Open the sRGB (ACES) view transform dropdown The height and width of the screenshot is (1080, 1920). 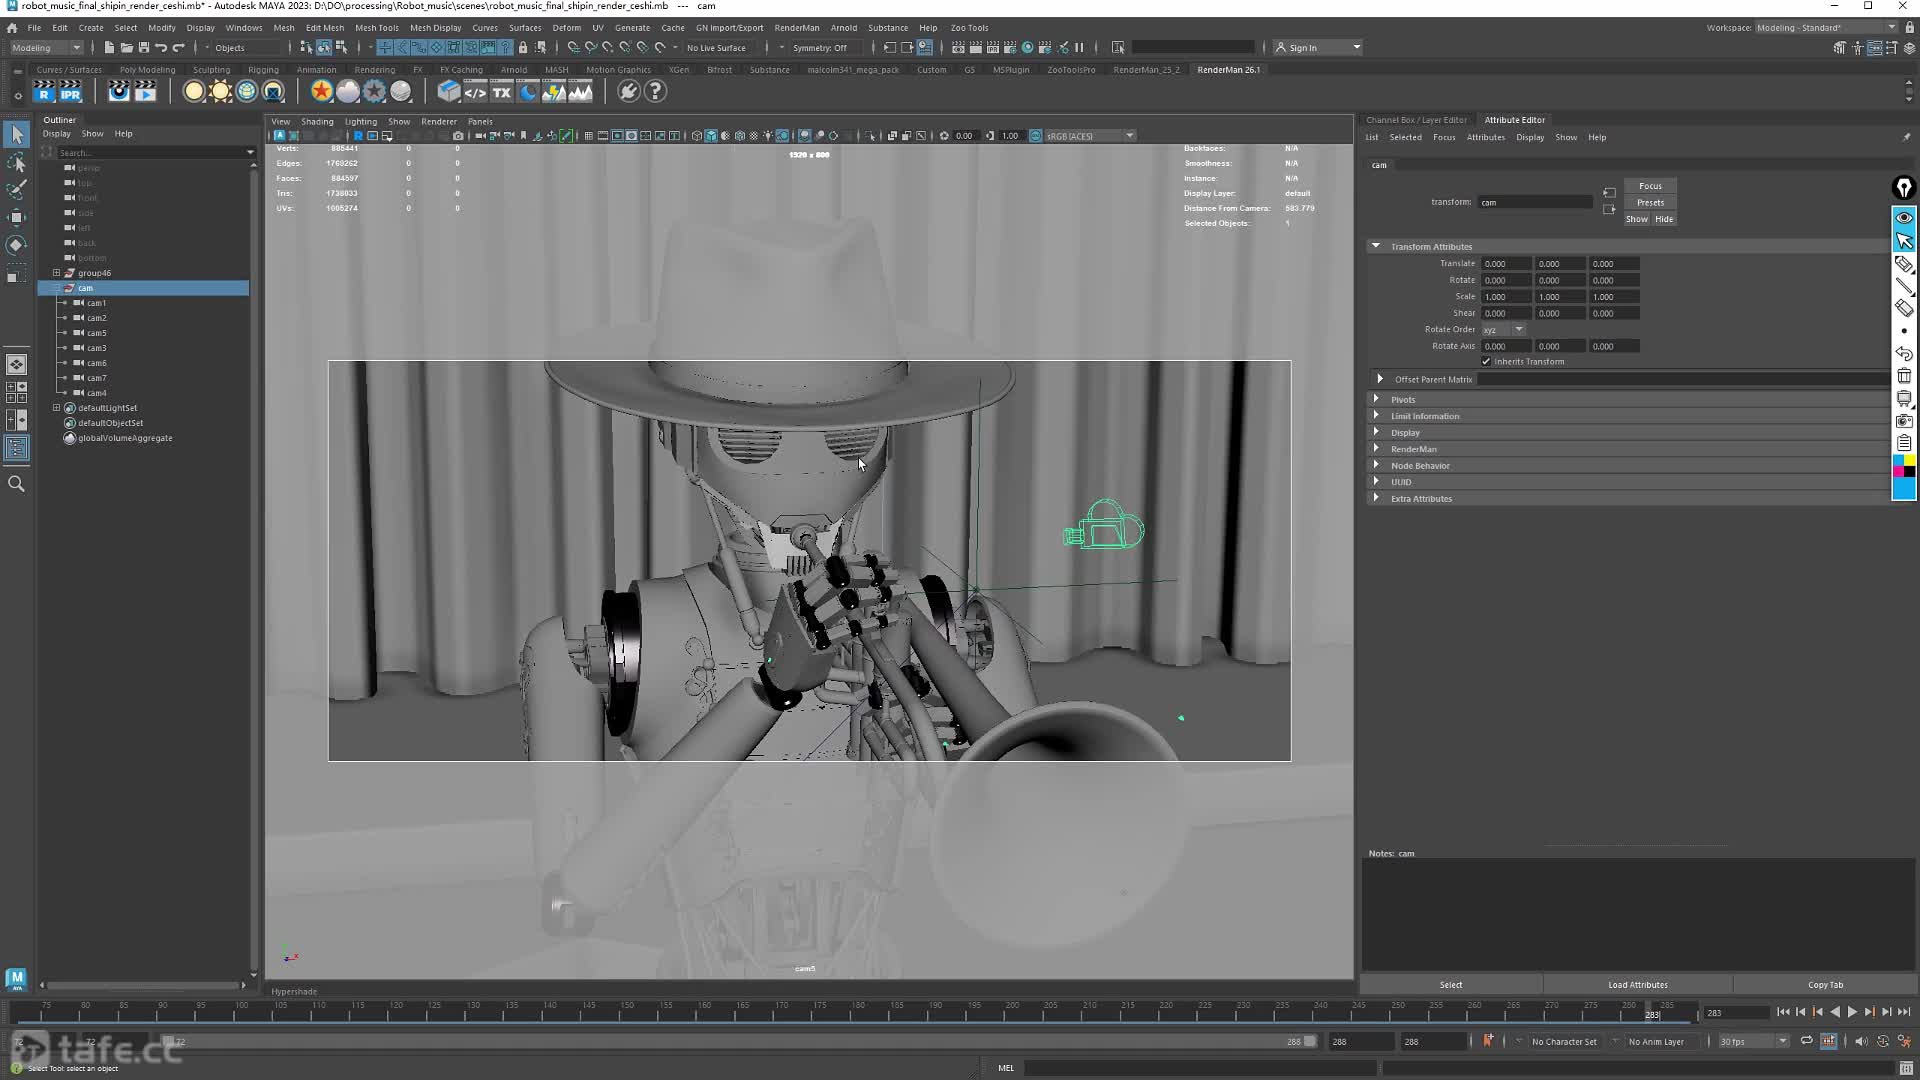point(1089,136)
